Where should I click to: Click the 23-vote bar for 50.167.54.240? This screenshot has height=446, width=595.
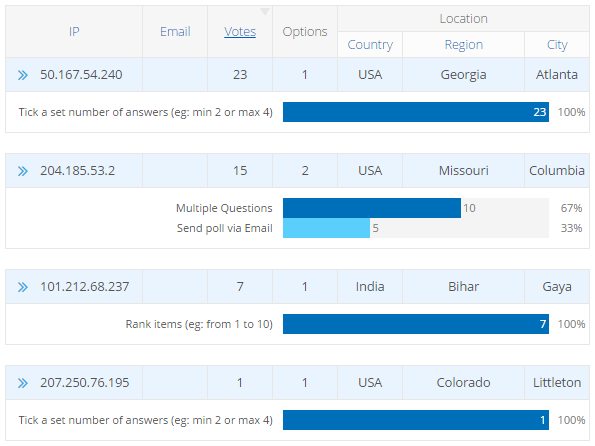[416, 112]
